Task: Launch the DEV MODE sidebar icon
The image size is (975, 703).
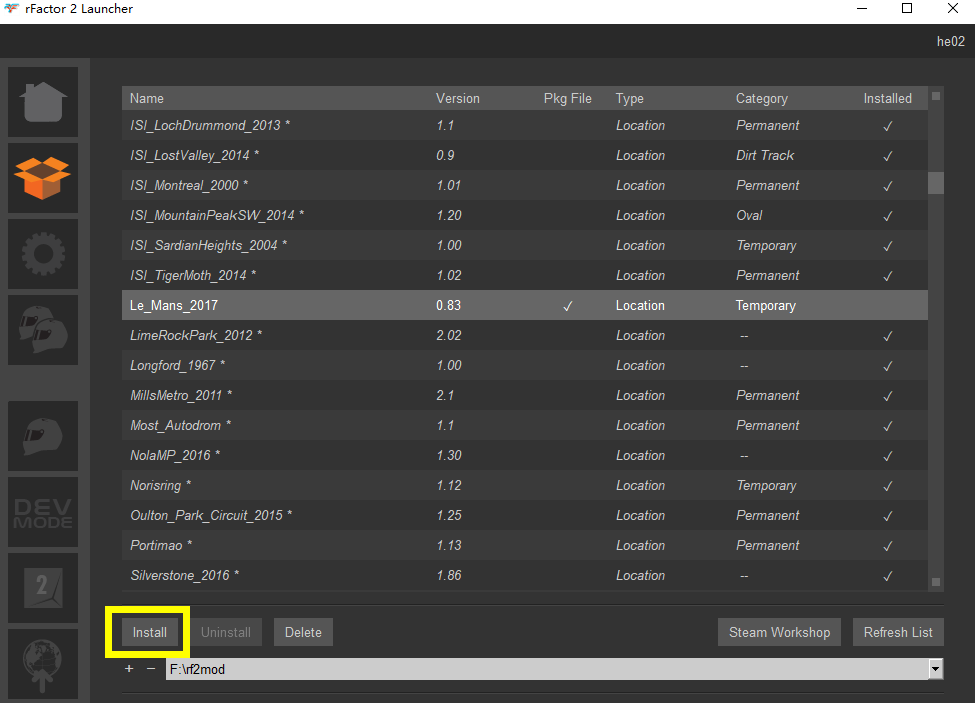Action: [43, 512]
